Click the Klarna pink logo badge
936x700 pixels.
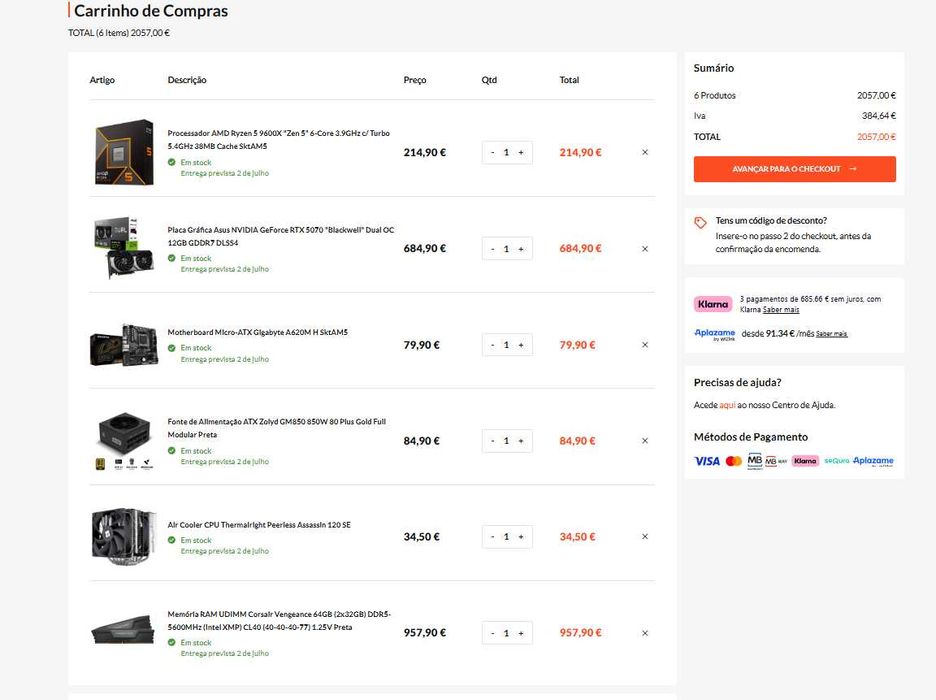point(713,304)
